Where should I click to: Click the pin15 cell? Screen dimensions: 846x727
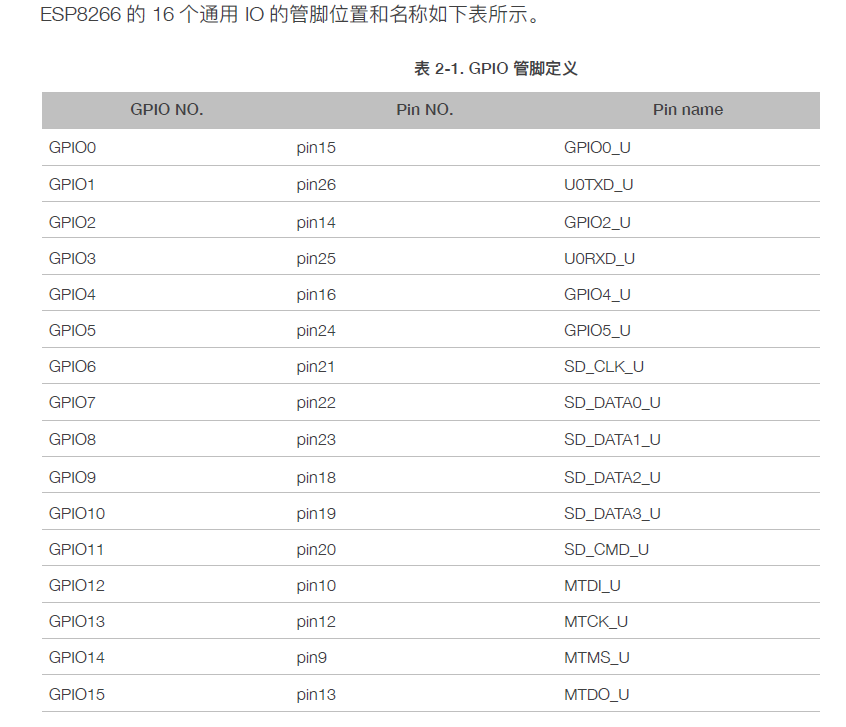coord(316,148)
